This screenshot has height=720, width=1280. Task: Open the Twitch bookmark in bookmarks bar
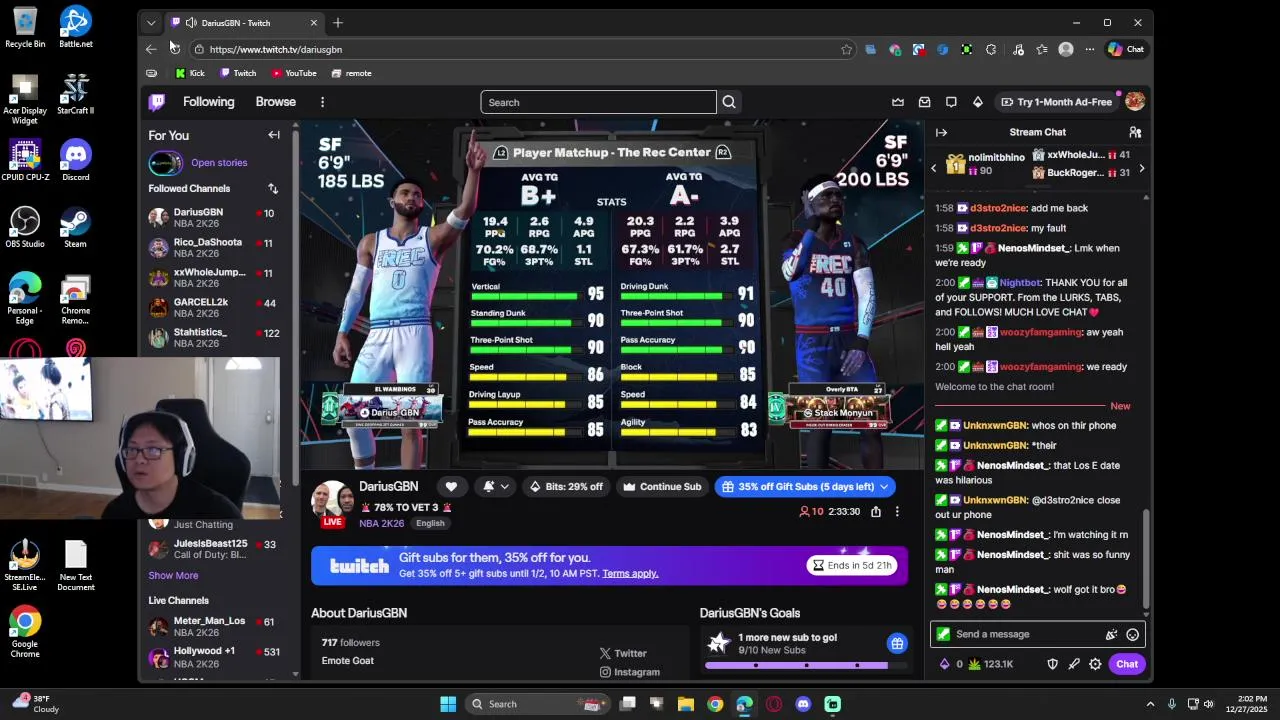tap(238, 73)
